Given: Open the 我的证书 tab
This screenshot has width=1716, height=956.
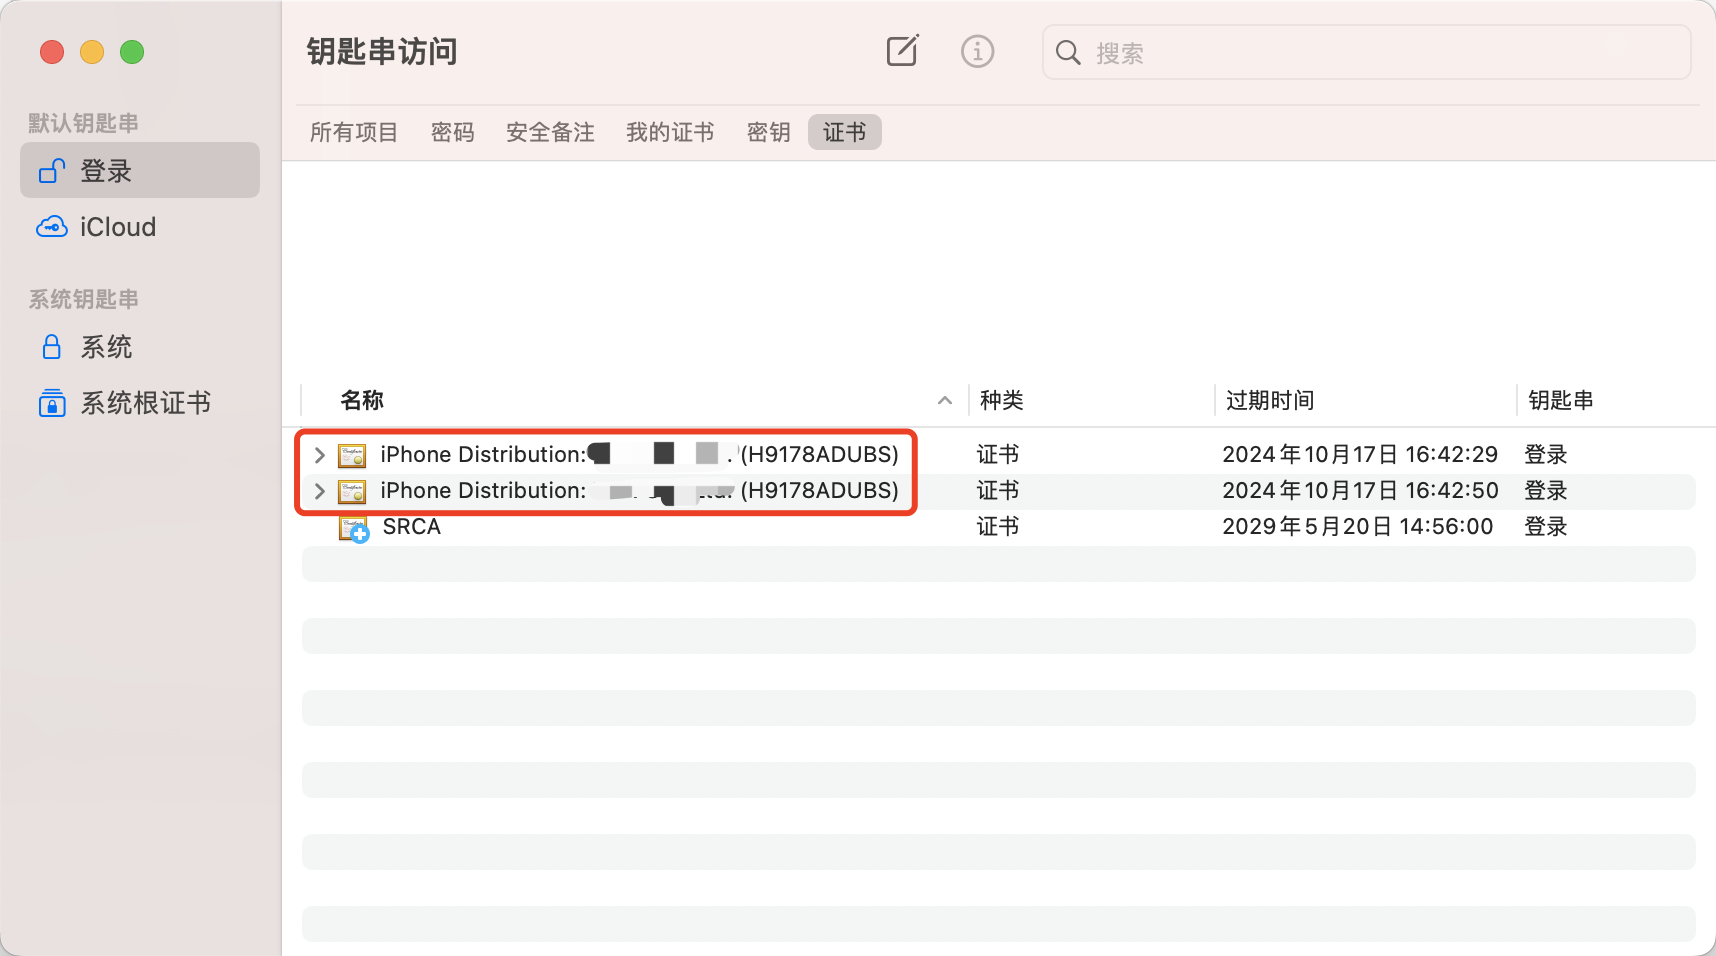Looking at the screenshot, I should tap(670, 132).
